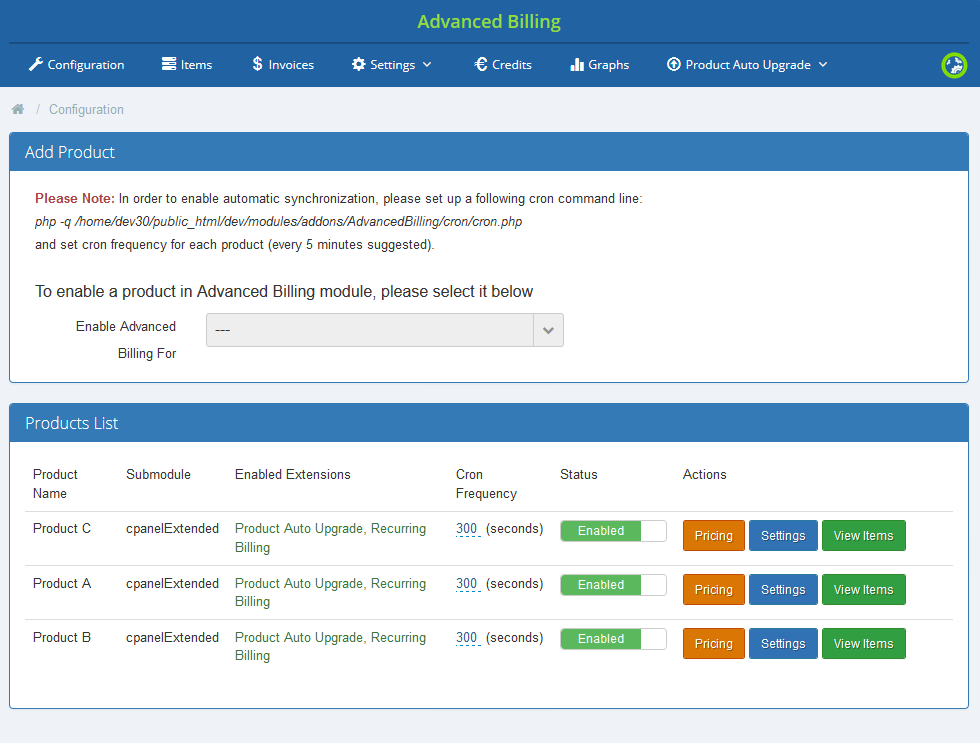Viewport: 980px width, 743px height.
Task: Click the select box chevron arrow
Action: pyautogui.click(x=548, y=330)
